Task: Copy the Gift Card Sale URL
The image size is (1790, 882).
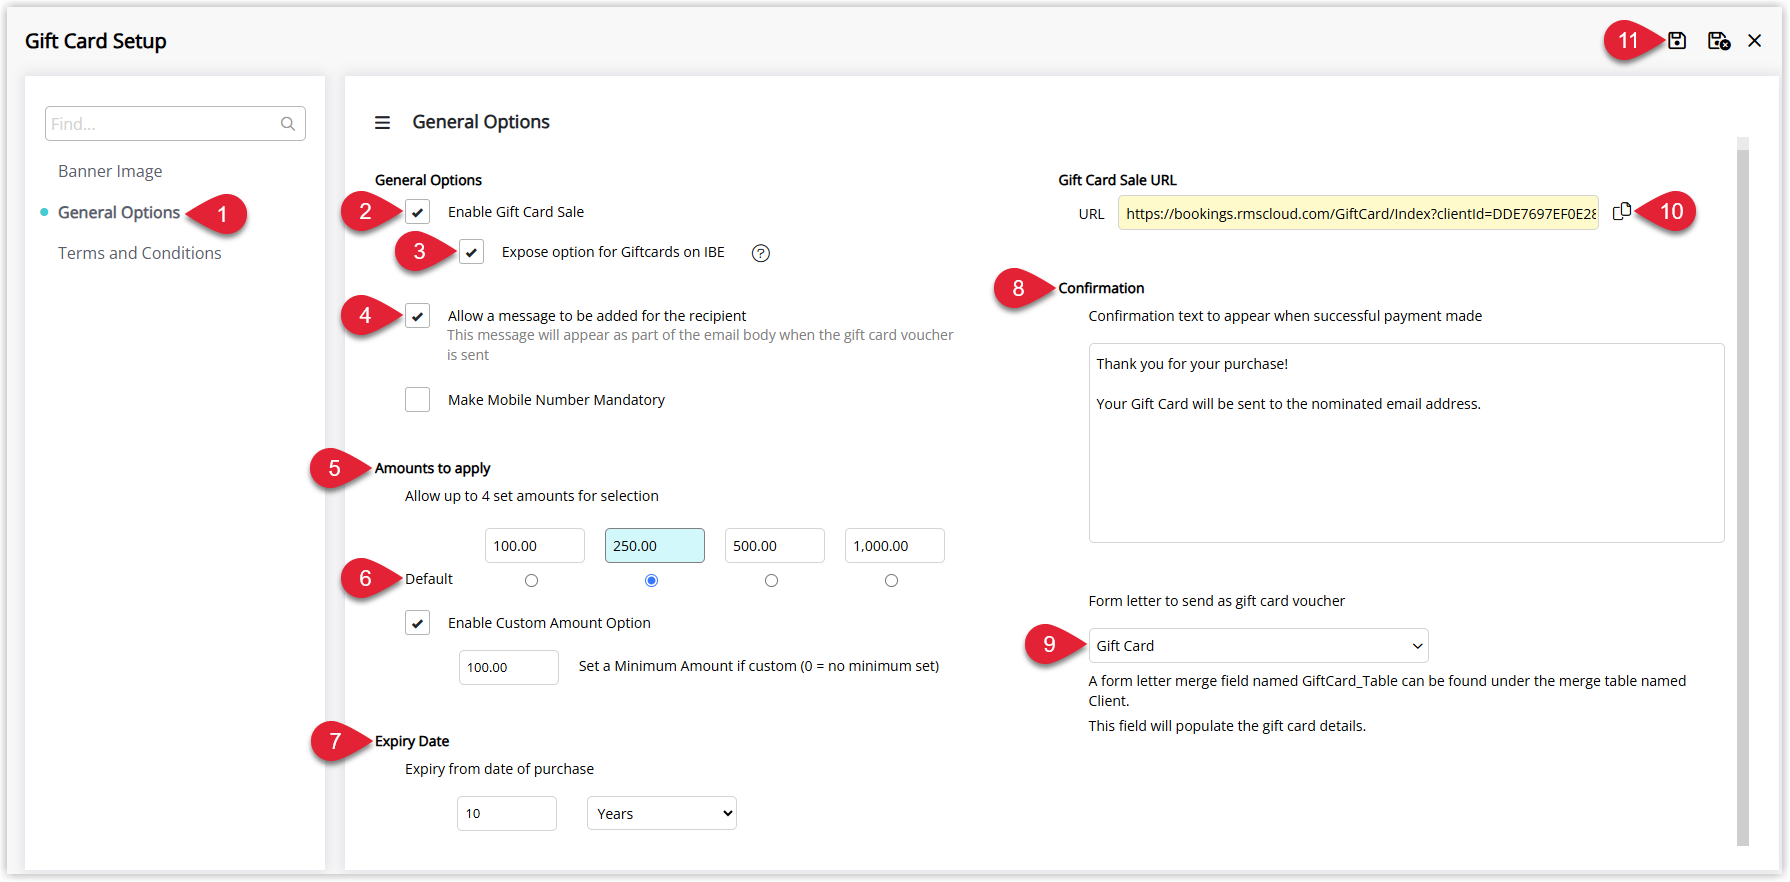Action: click(1622, 211)
